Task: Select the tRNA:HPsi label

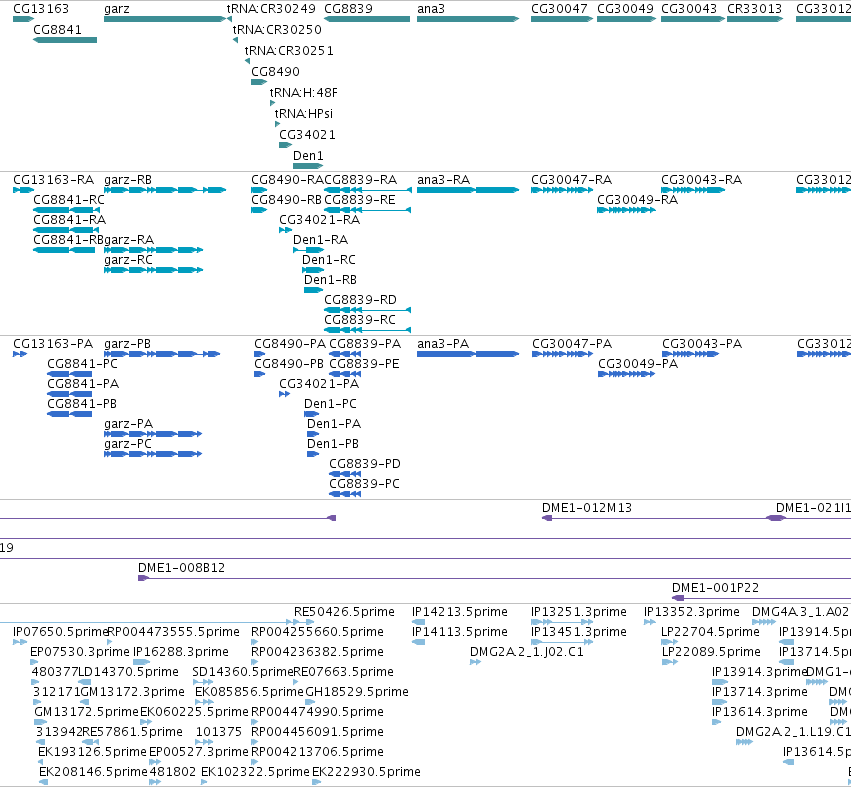Action: tap(303, 113)
